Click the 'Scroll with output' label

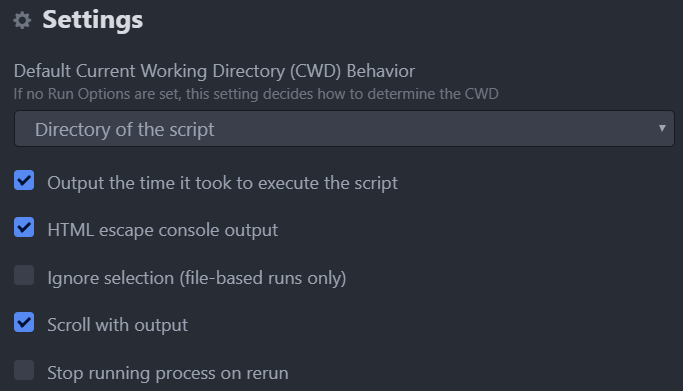pyautogui.click(x=118, y=325)
